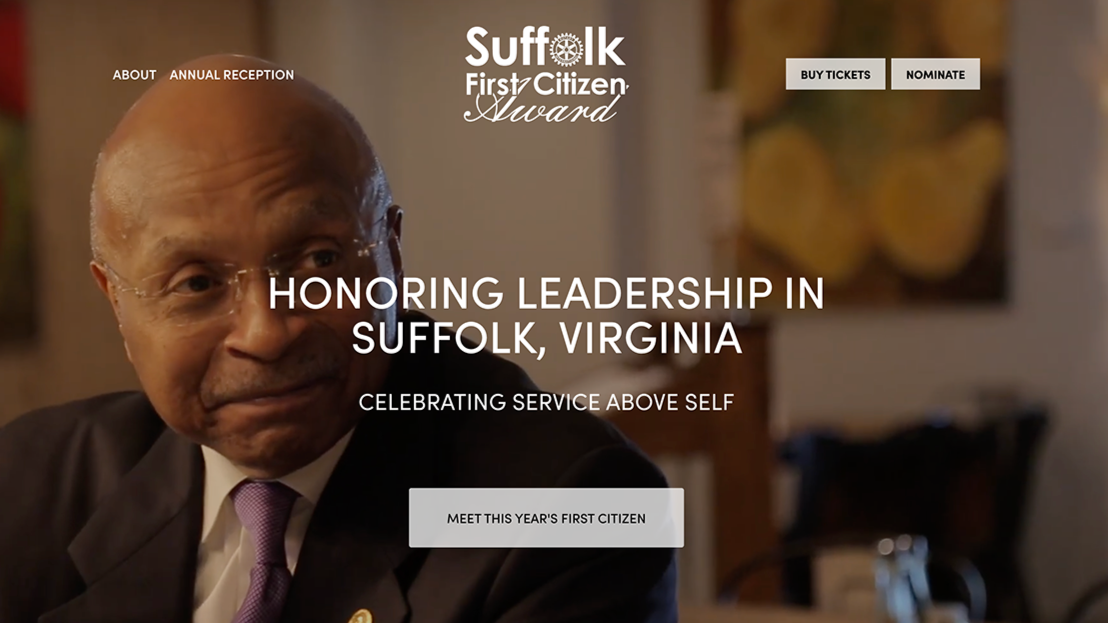Click the Buy Tickets button
Screen dimensions: 1108x623
pyautogui.click(x=835, y=74)
